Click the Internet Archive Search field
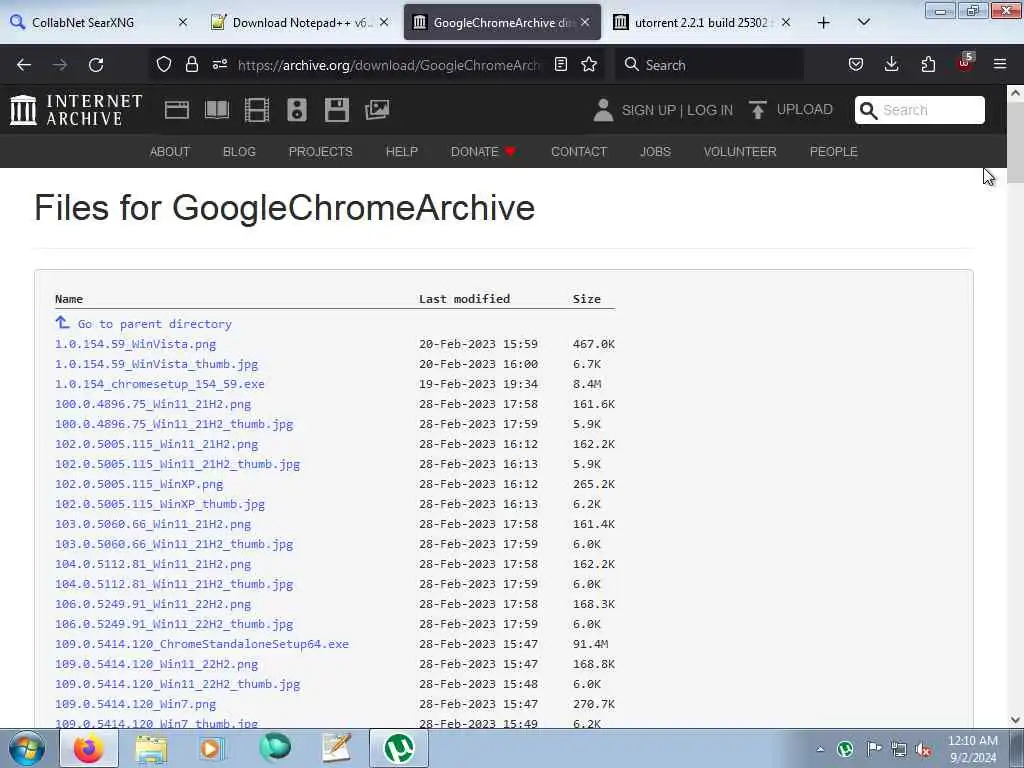 coord(920,110)
